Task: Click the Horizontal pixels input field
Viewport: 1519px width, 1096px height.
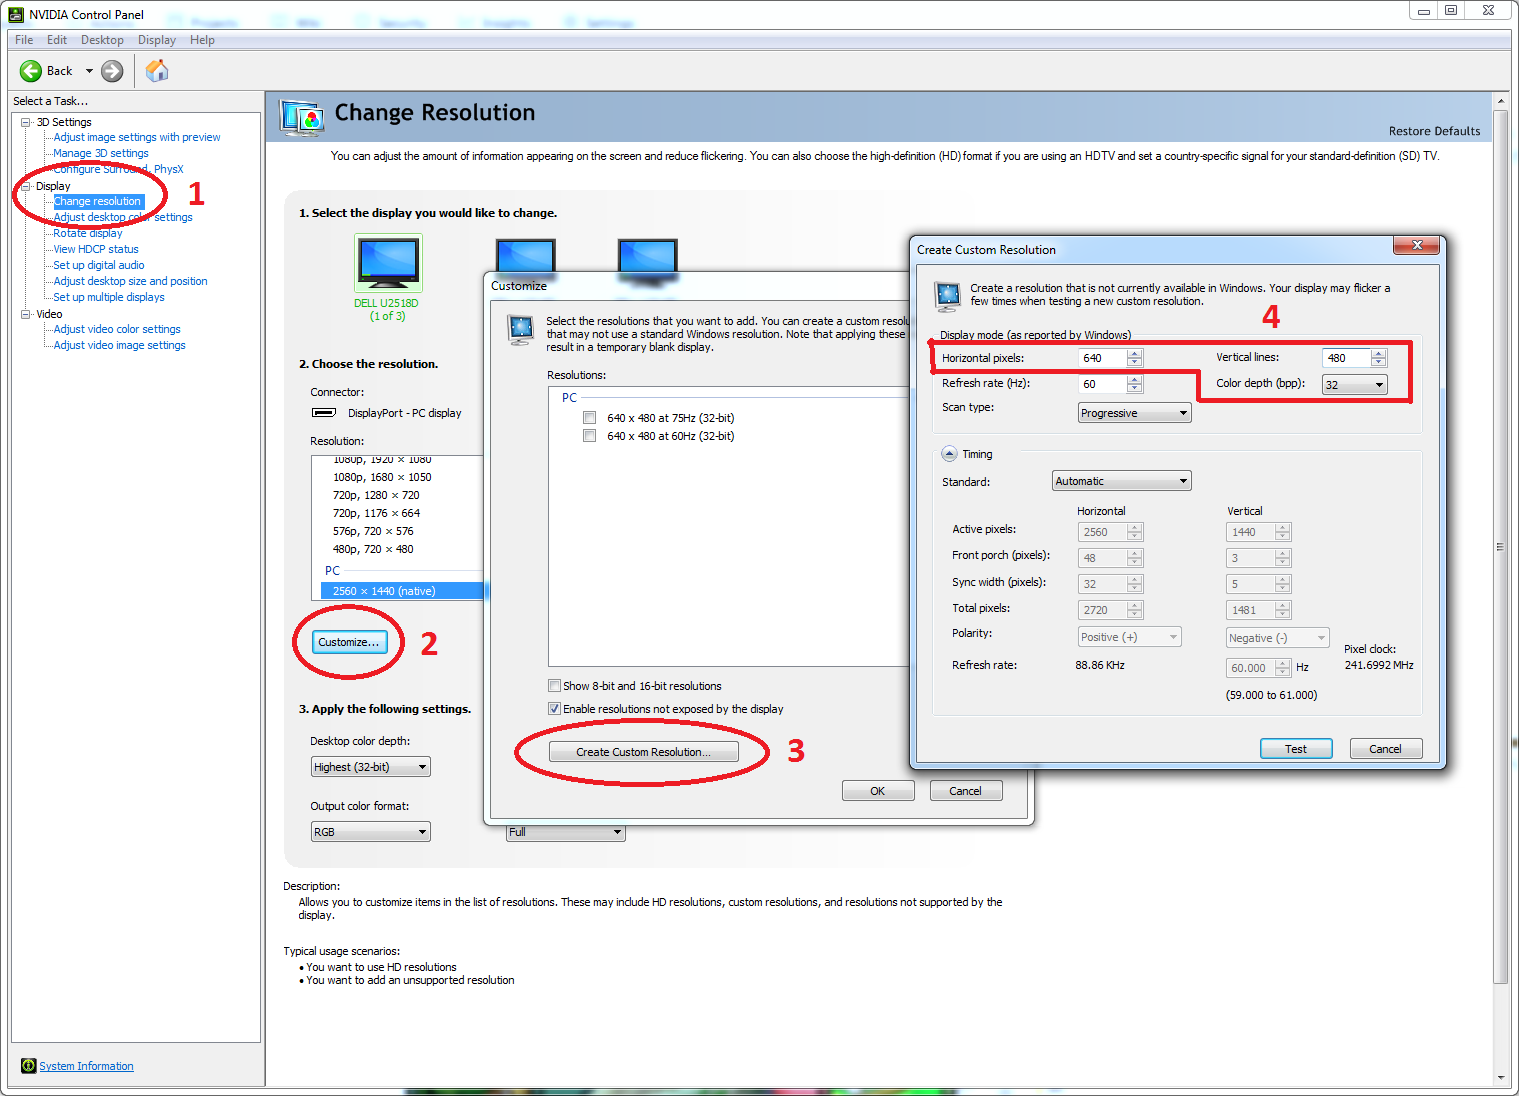Action: coord(1103,358)
